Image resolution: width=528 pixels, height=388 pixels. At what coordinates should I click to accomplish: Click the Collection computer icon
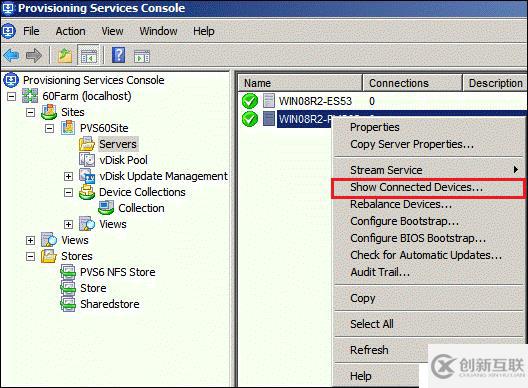click(106, 208)
